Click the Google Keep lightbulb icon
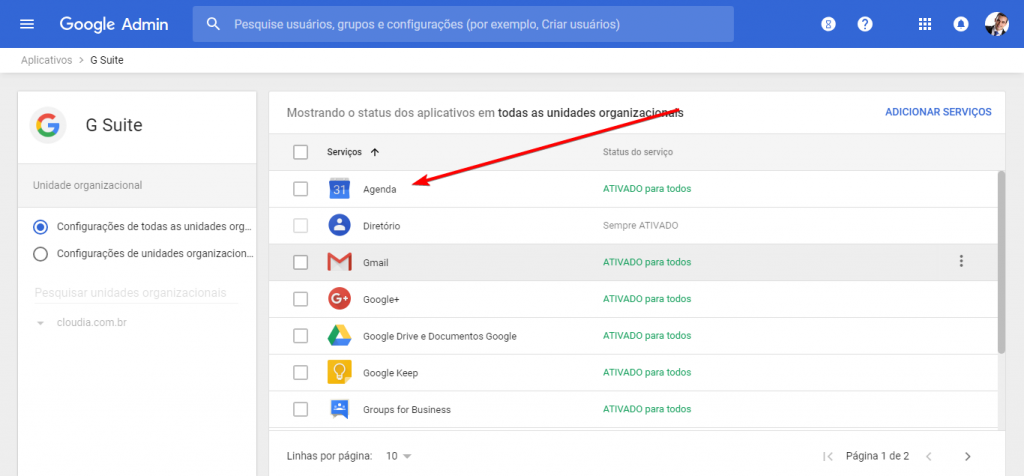The height and width of the screenshot is (476, 1024). click(x=340, y=372)
